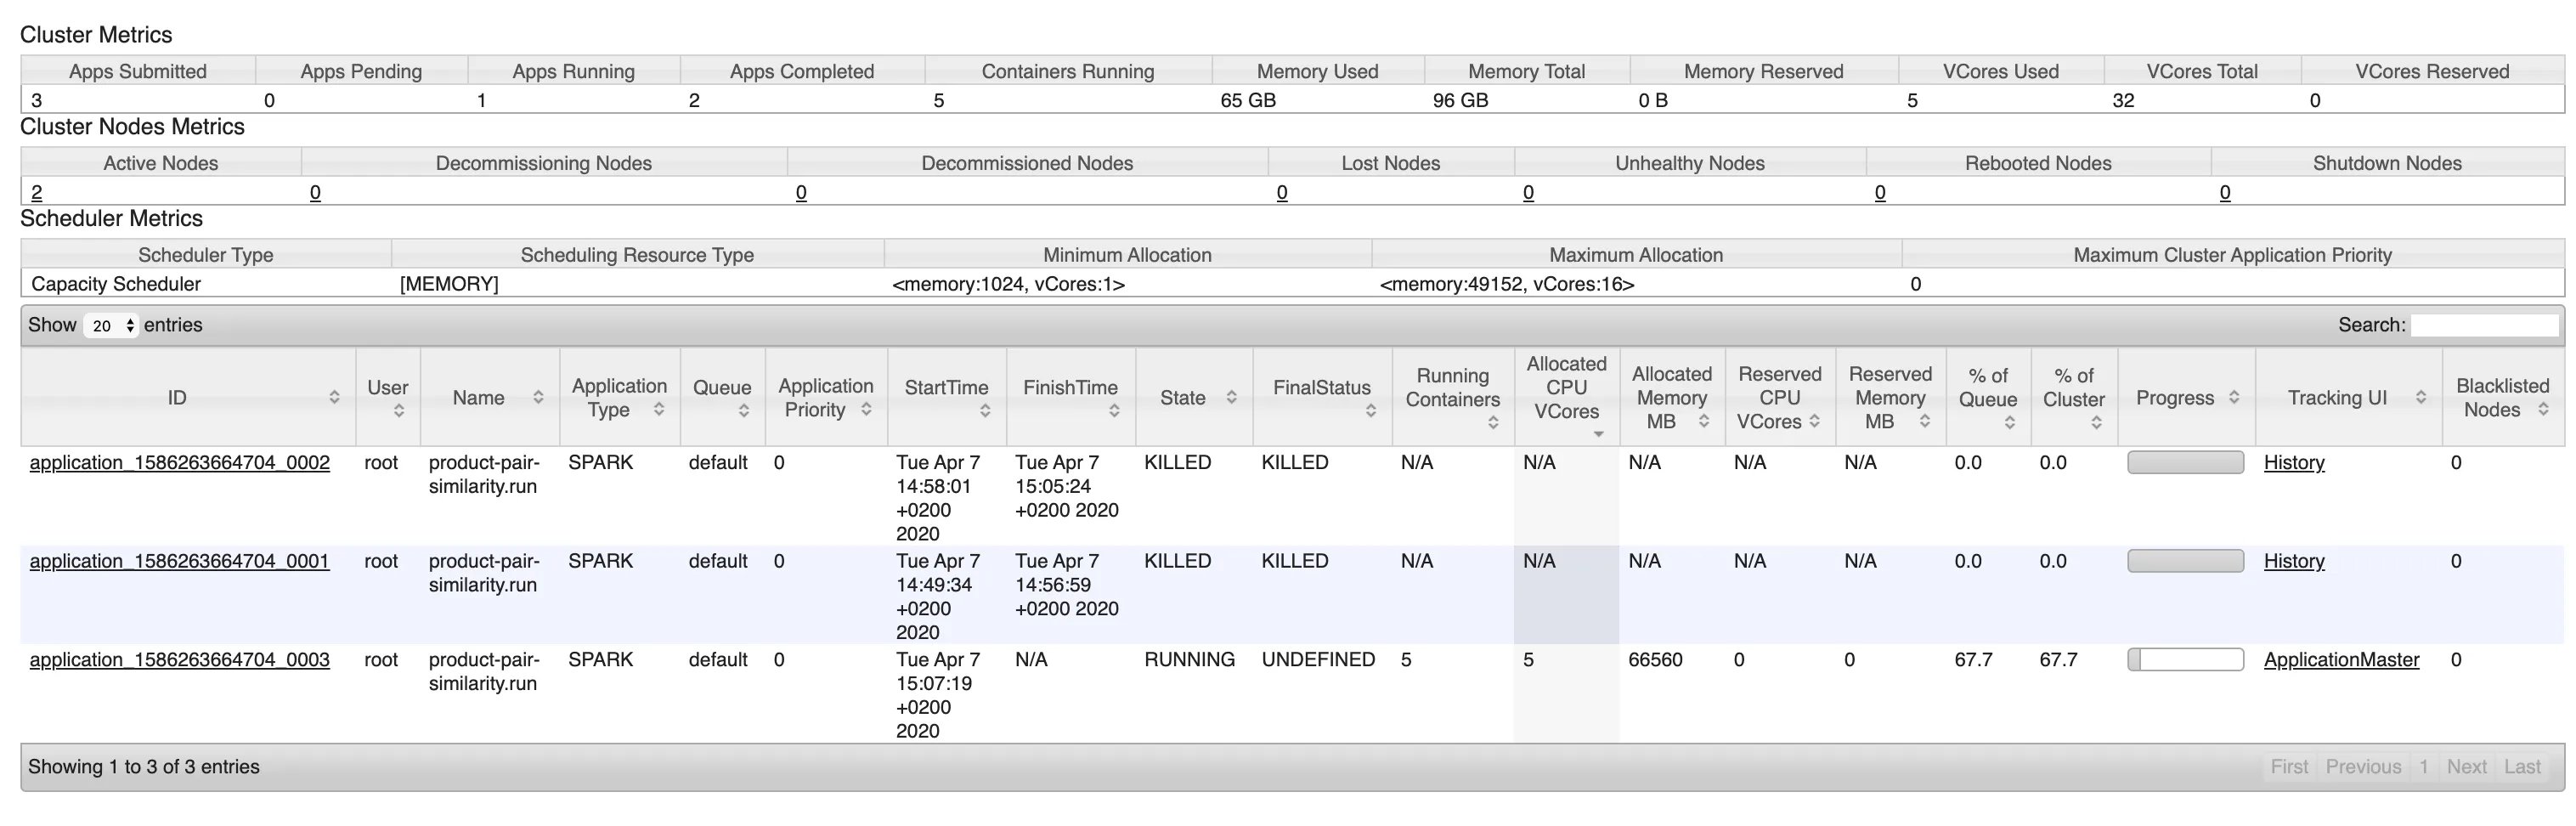Focus the Search input field
This screenshot has width=2576, height=826.
point(2484,325)
